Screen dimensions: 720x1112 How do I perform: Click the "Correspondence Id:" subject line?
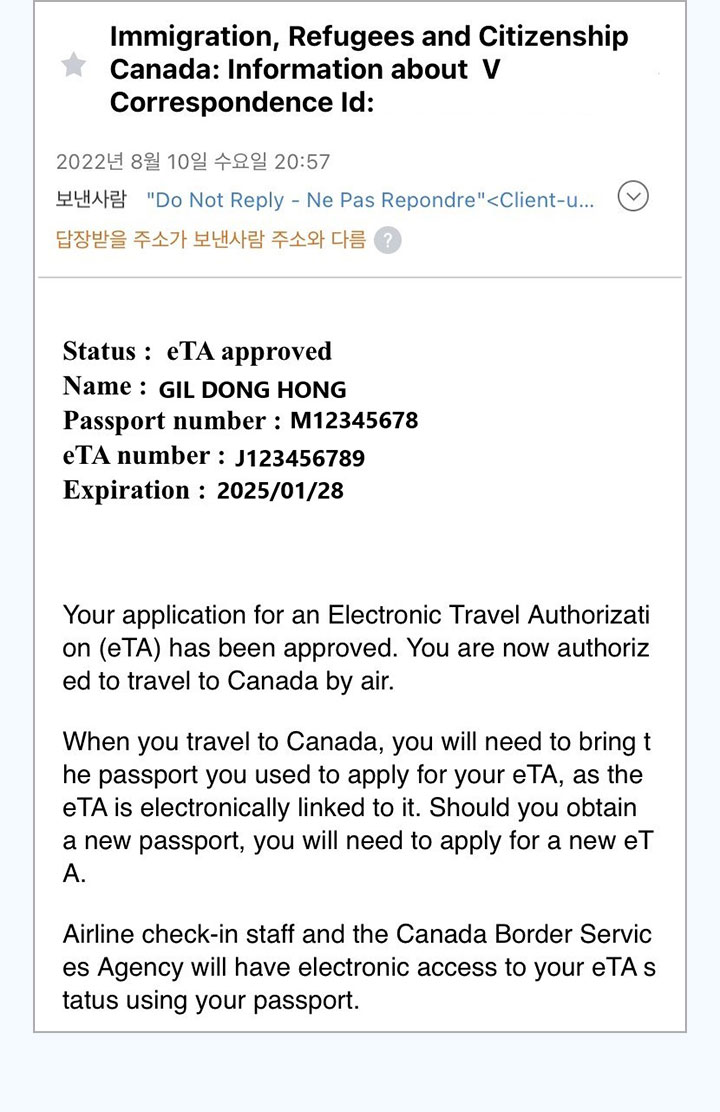tap(241, 102)
